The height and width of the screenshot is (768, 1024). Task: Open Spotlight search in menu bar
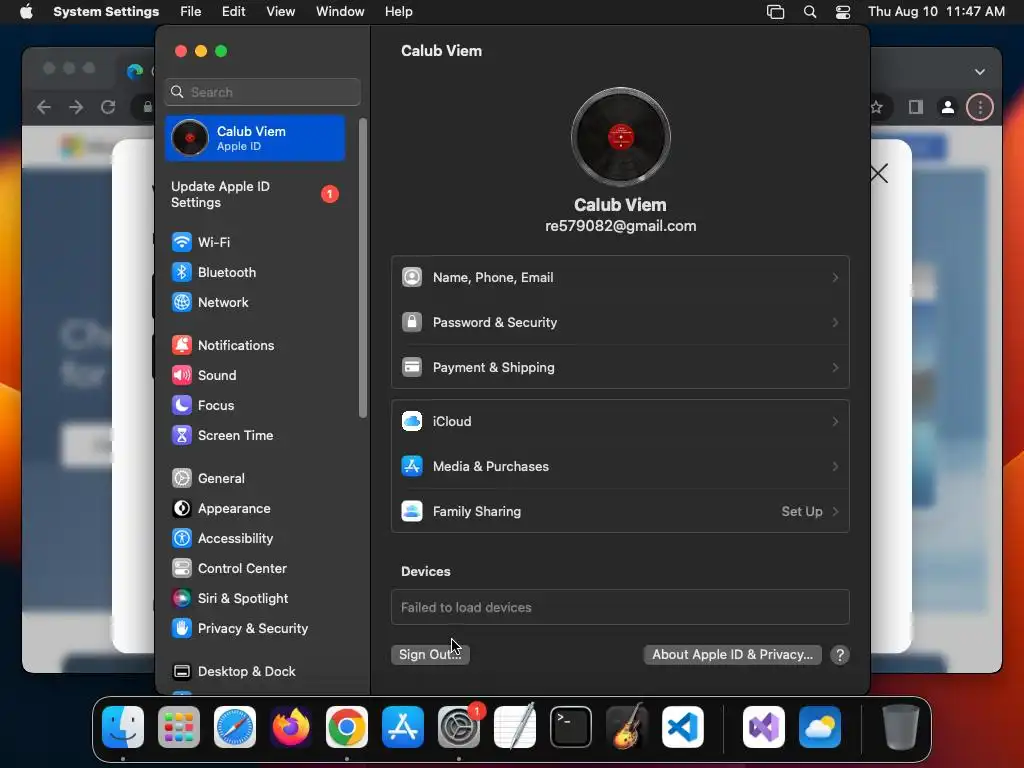[810, 12]
